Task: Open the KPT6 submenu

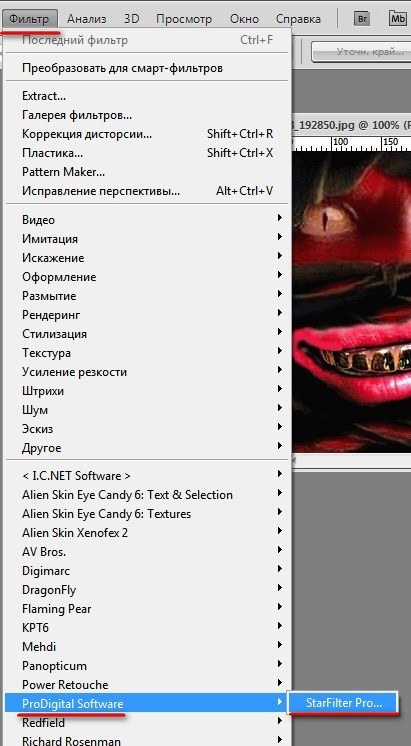Action: tap(147, 628)
